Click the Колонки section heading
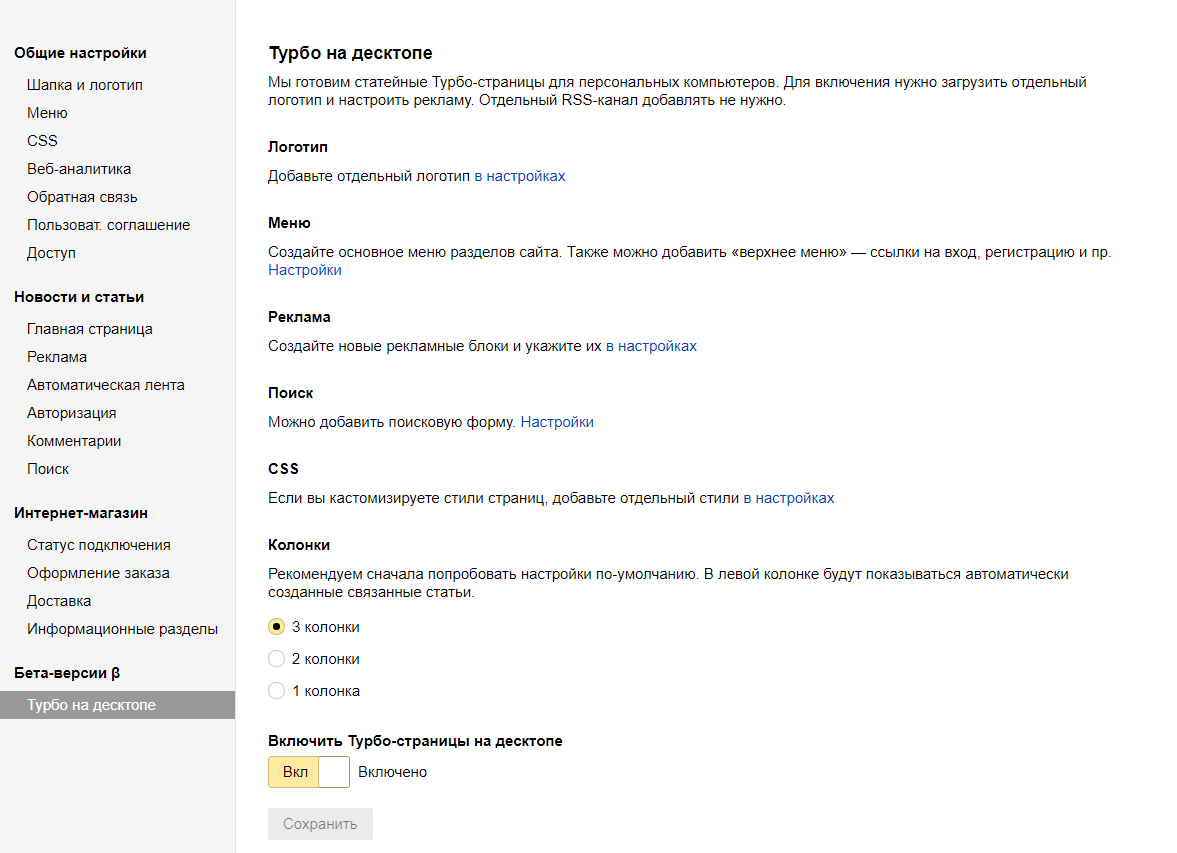 coord(299,545)
